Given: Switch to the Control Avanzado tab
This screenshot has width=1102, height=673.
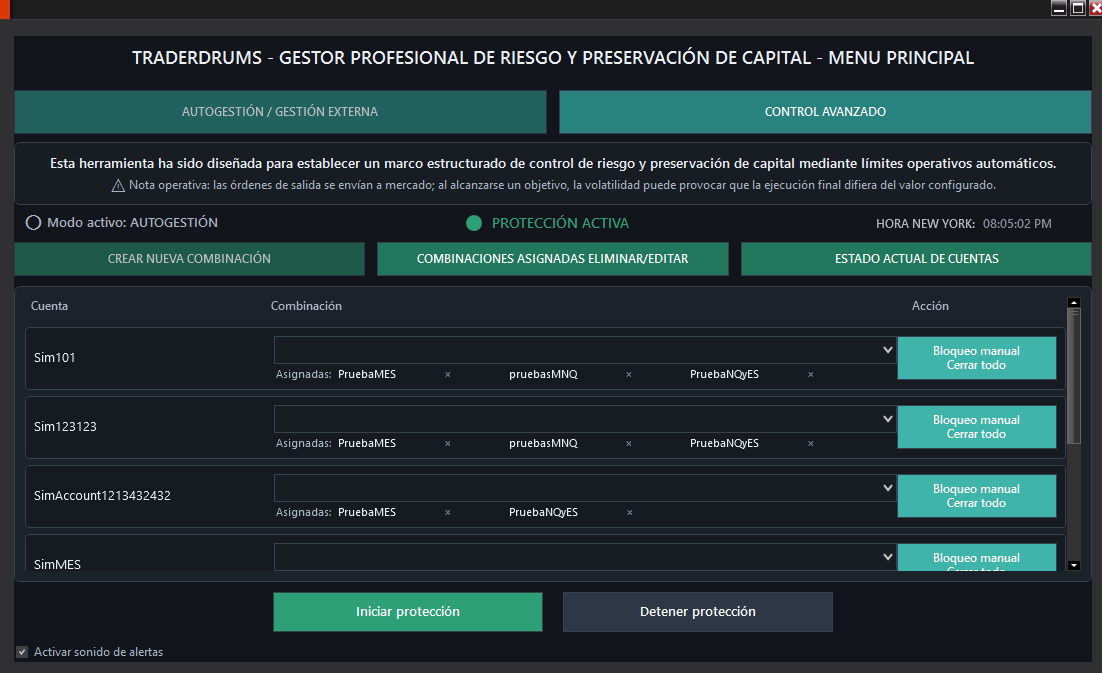Looking at the screenshot, I should click(825, 112).
